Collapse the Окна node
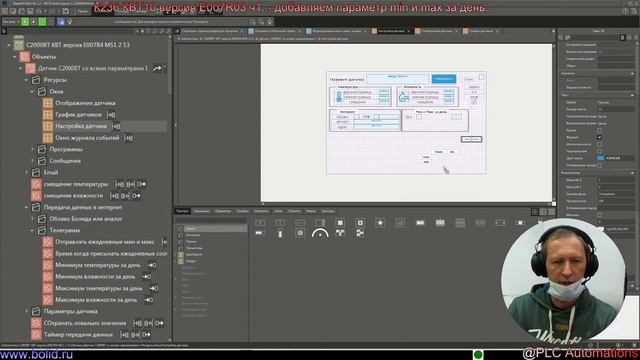 click(32, 92)
